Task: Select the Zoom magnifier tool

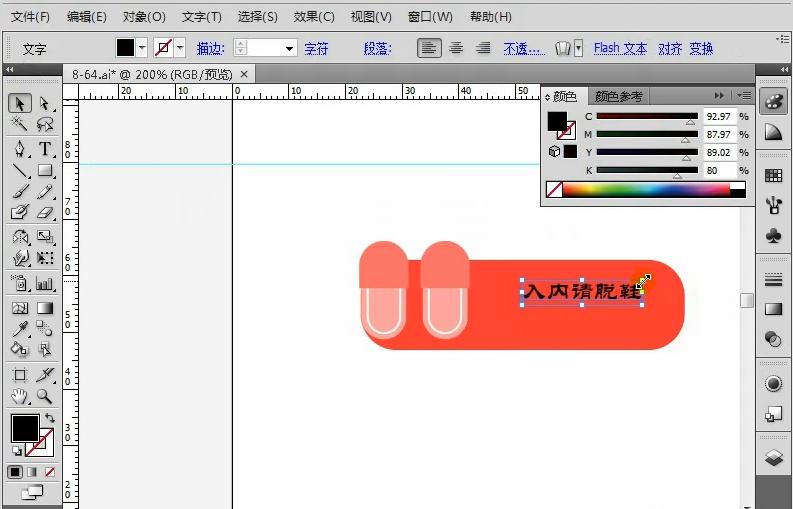Action: tap(45, 396)
